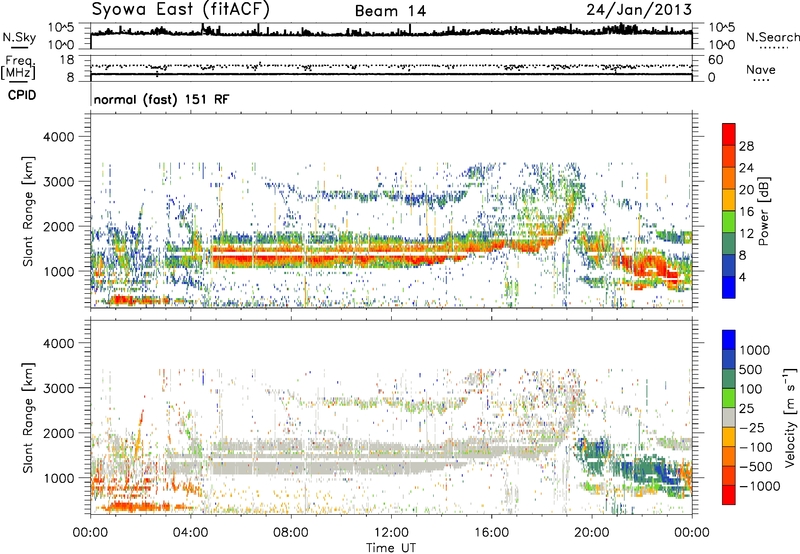This screenshot has width=800, height=554.
Task: Click the '20:00' time tick label
Action: point(592,533)
